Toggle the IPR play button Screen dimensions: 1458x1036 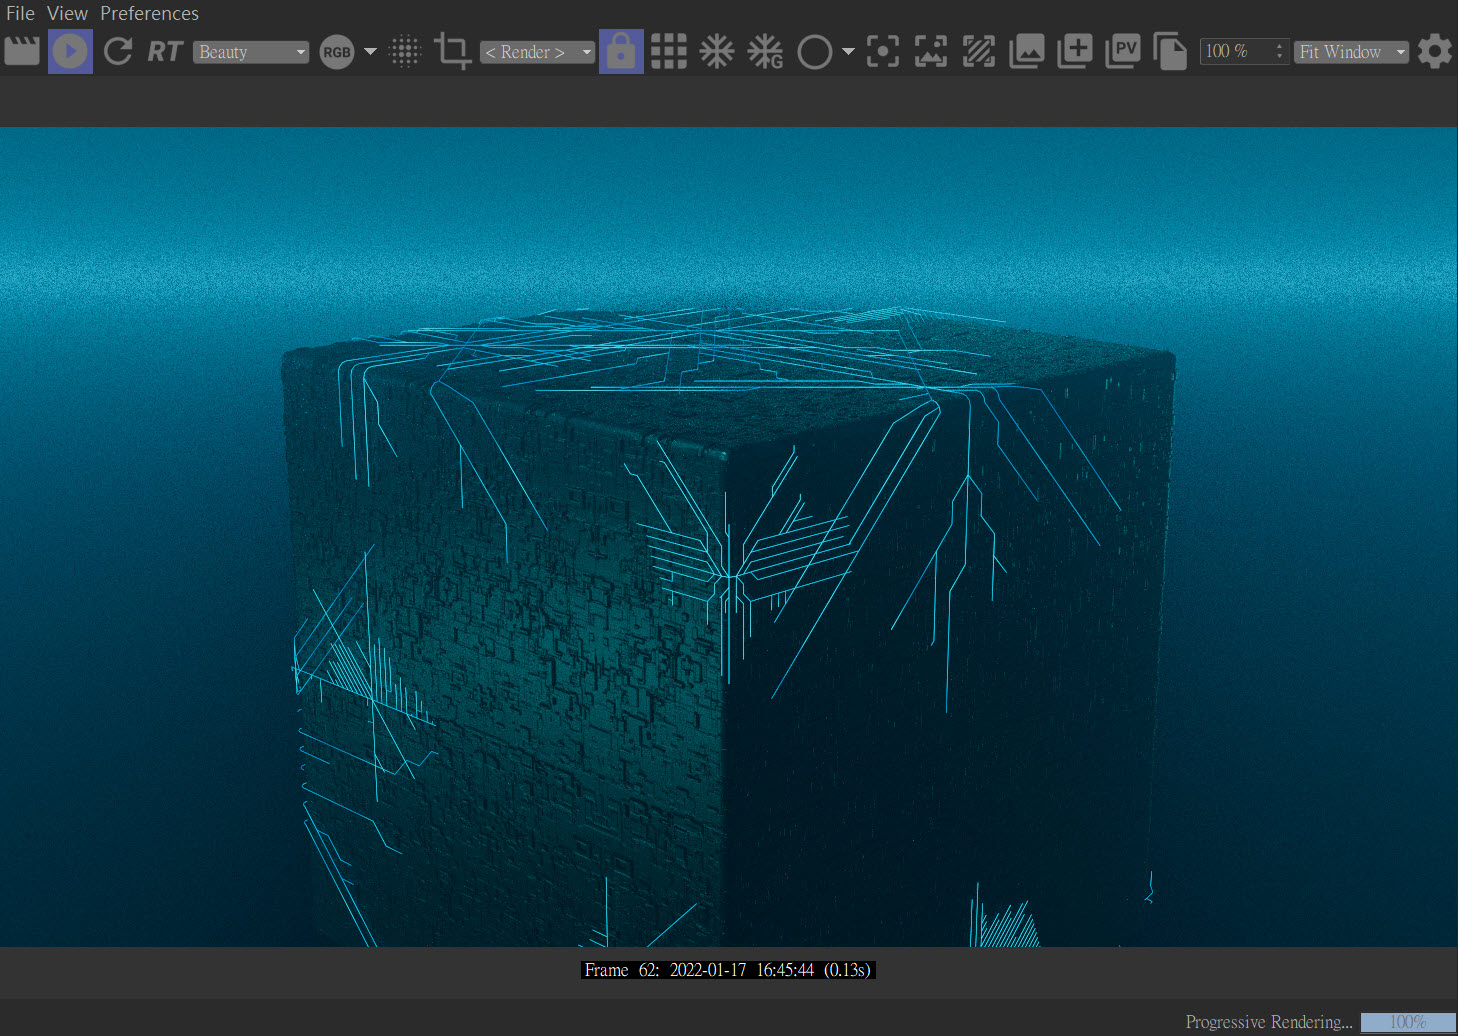tap(70, 51)
